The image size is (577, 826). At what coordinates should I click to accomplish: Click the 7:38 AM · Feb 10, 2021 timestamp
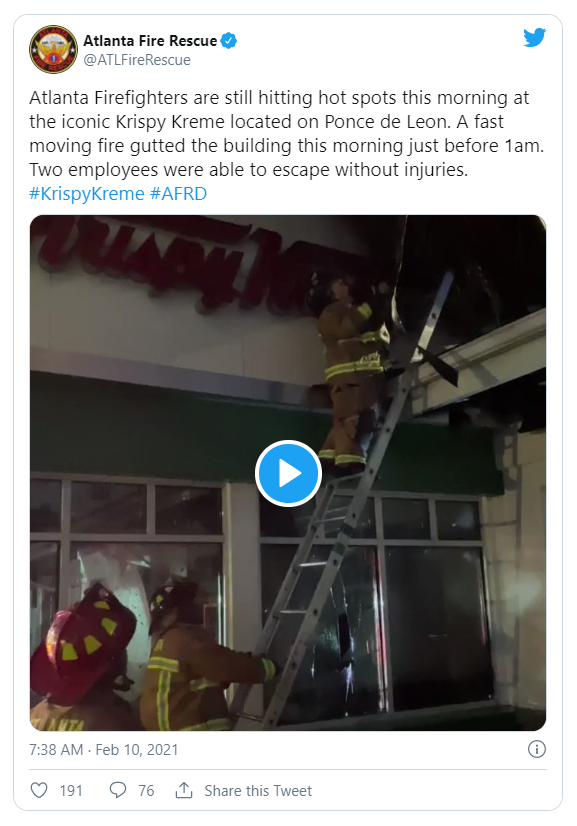click(104, 750)
